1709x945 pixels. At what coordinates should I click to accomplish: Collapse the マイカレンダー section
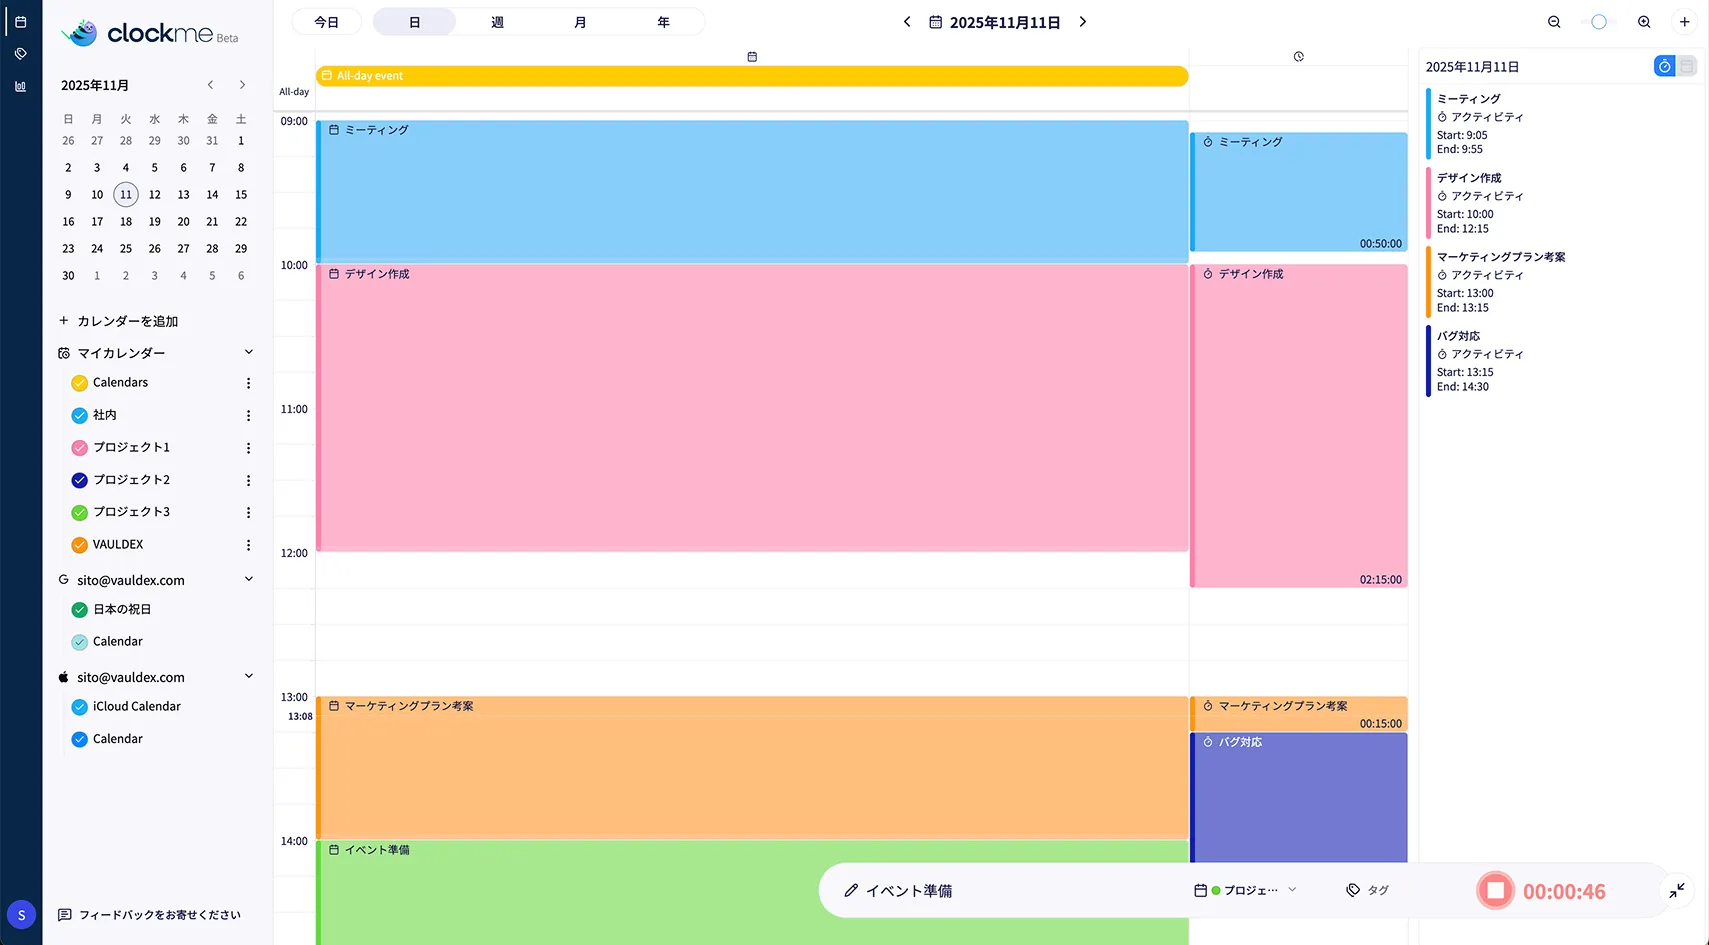pyautogui.click(x=249, y=352)
